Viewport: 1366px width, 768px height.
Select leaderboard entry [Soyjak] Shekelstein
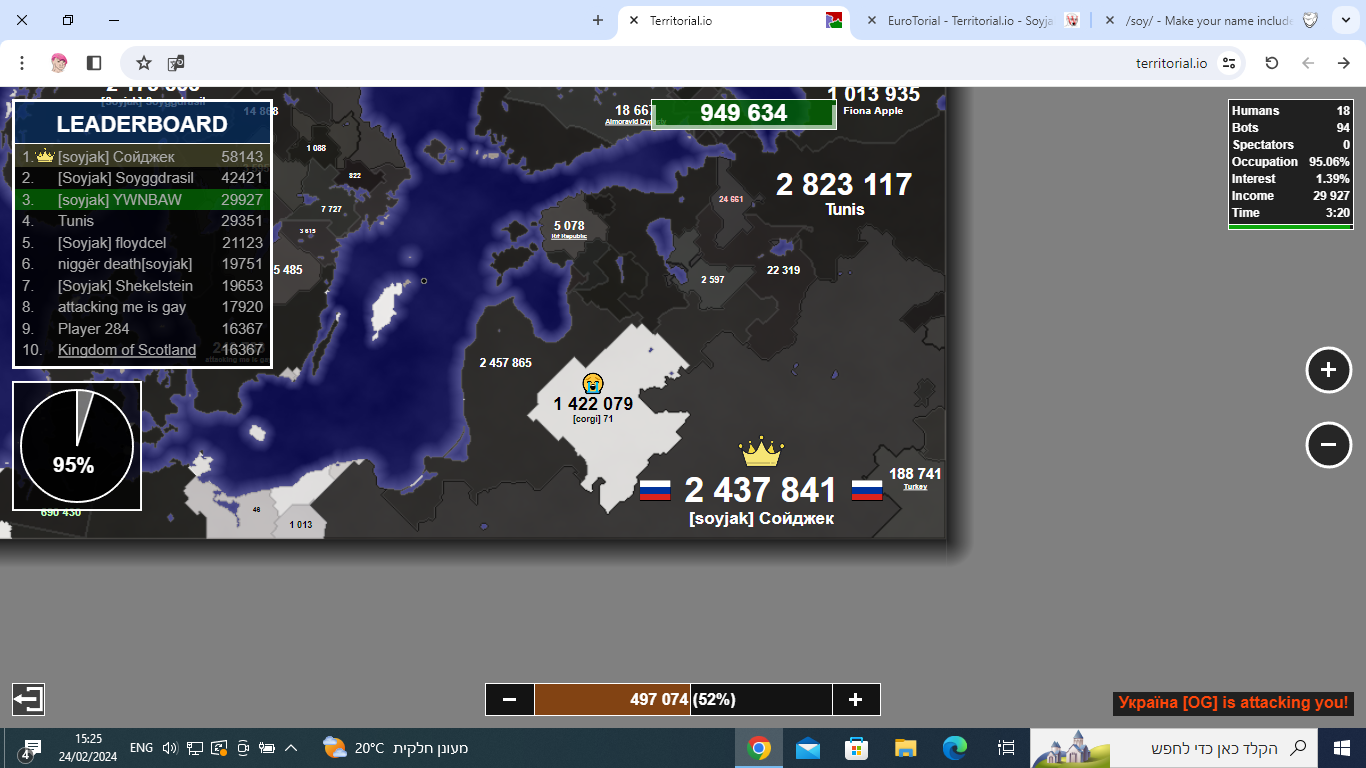click(x=142, y=286)
